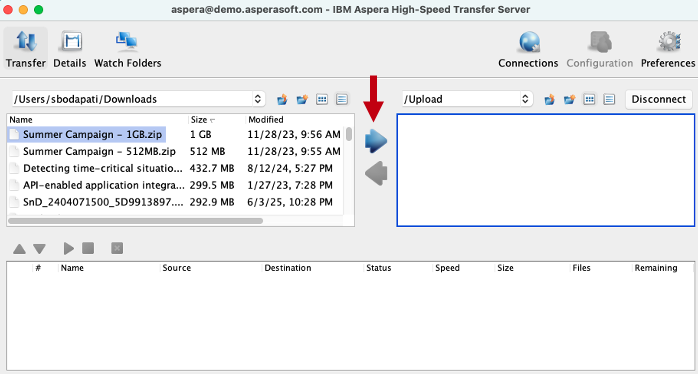Move transfer down in queue

coord(40,248)
